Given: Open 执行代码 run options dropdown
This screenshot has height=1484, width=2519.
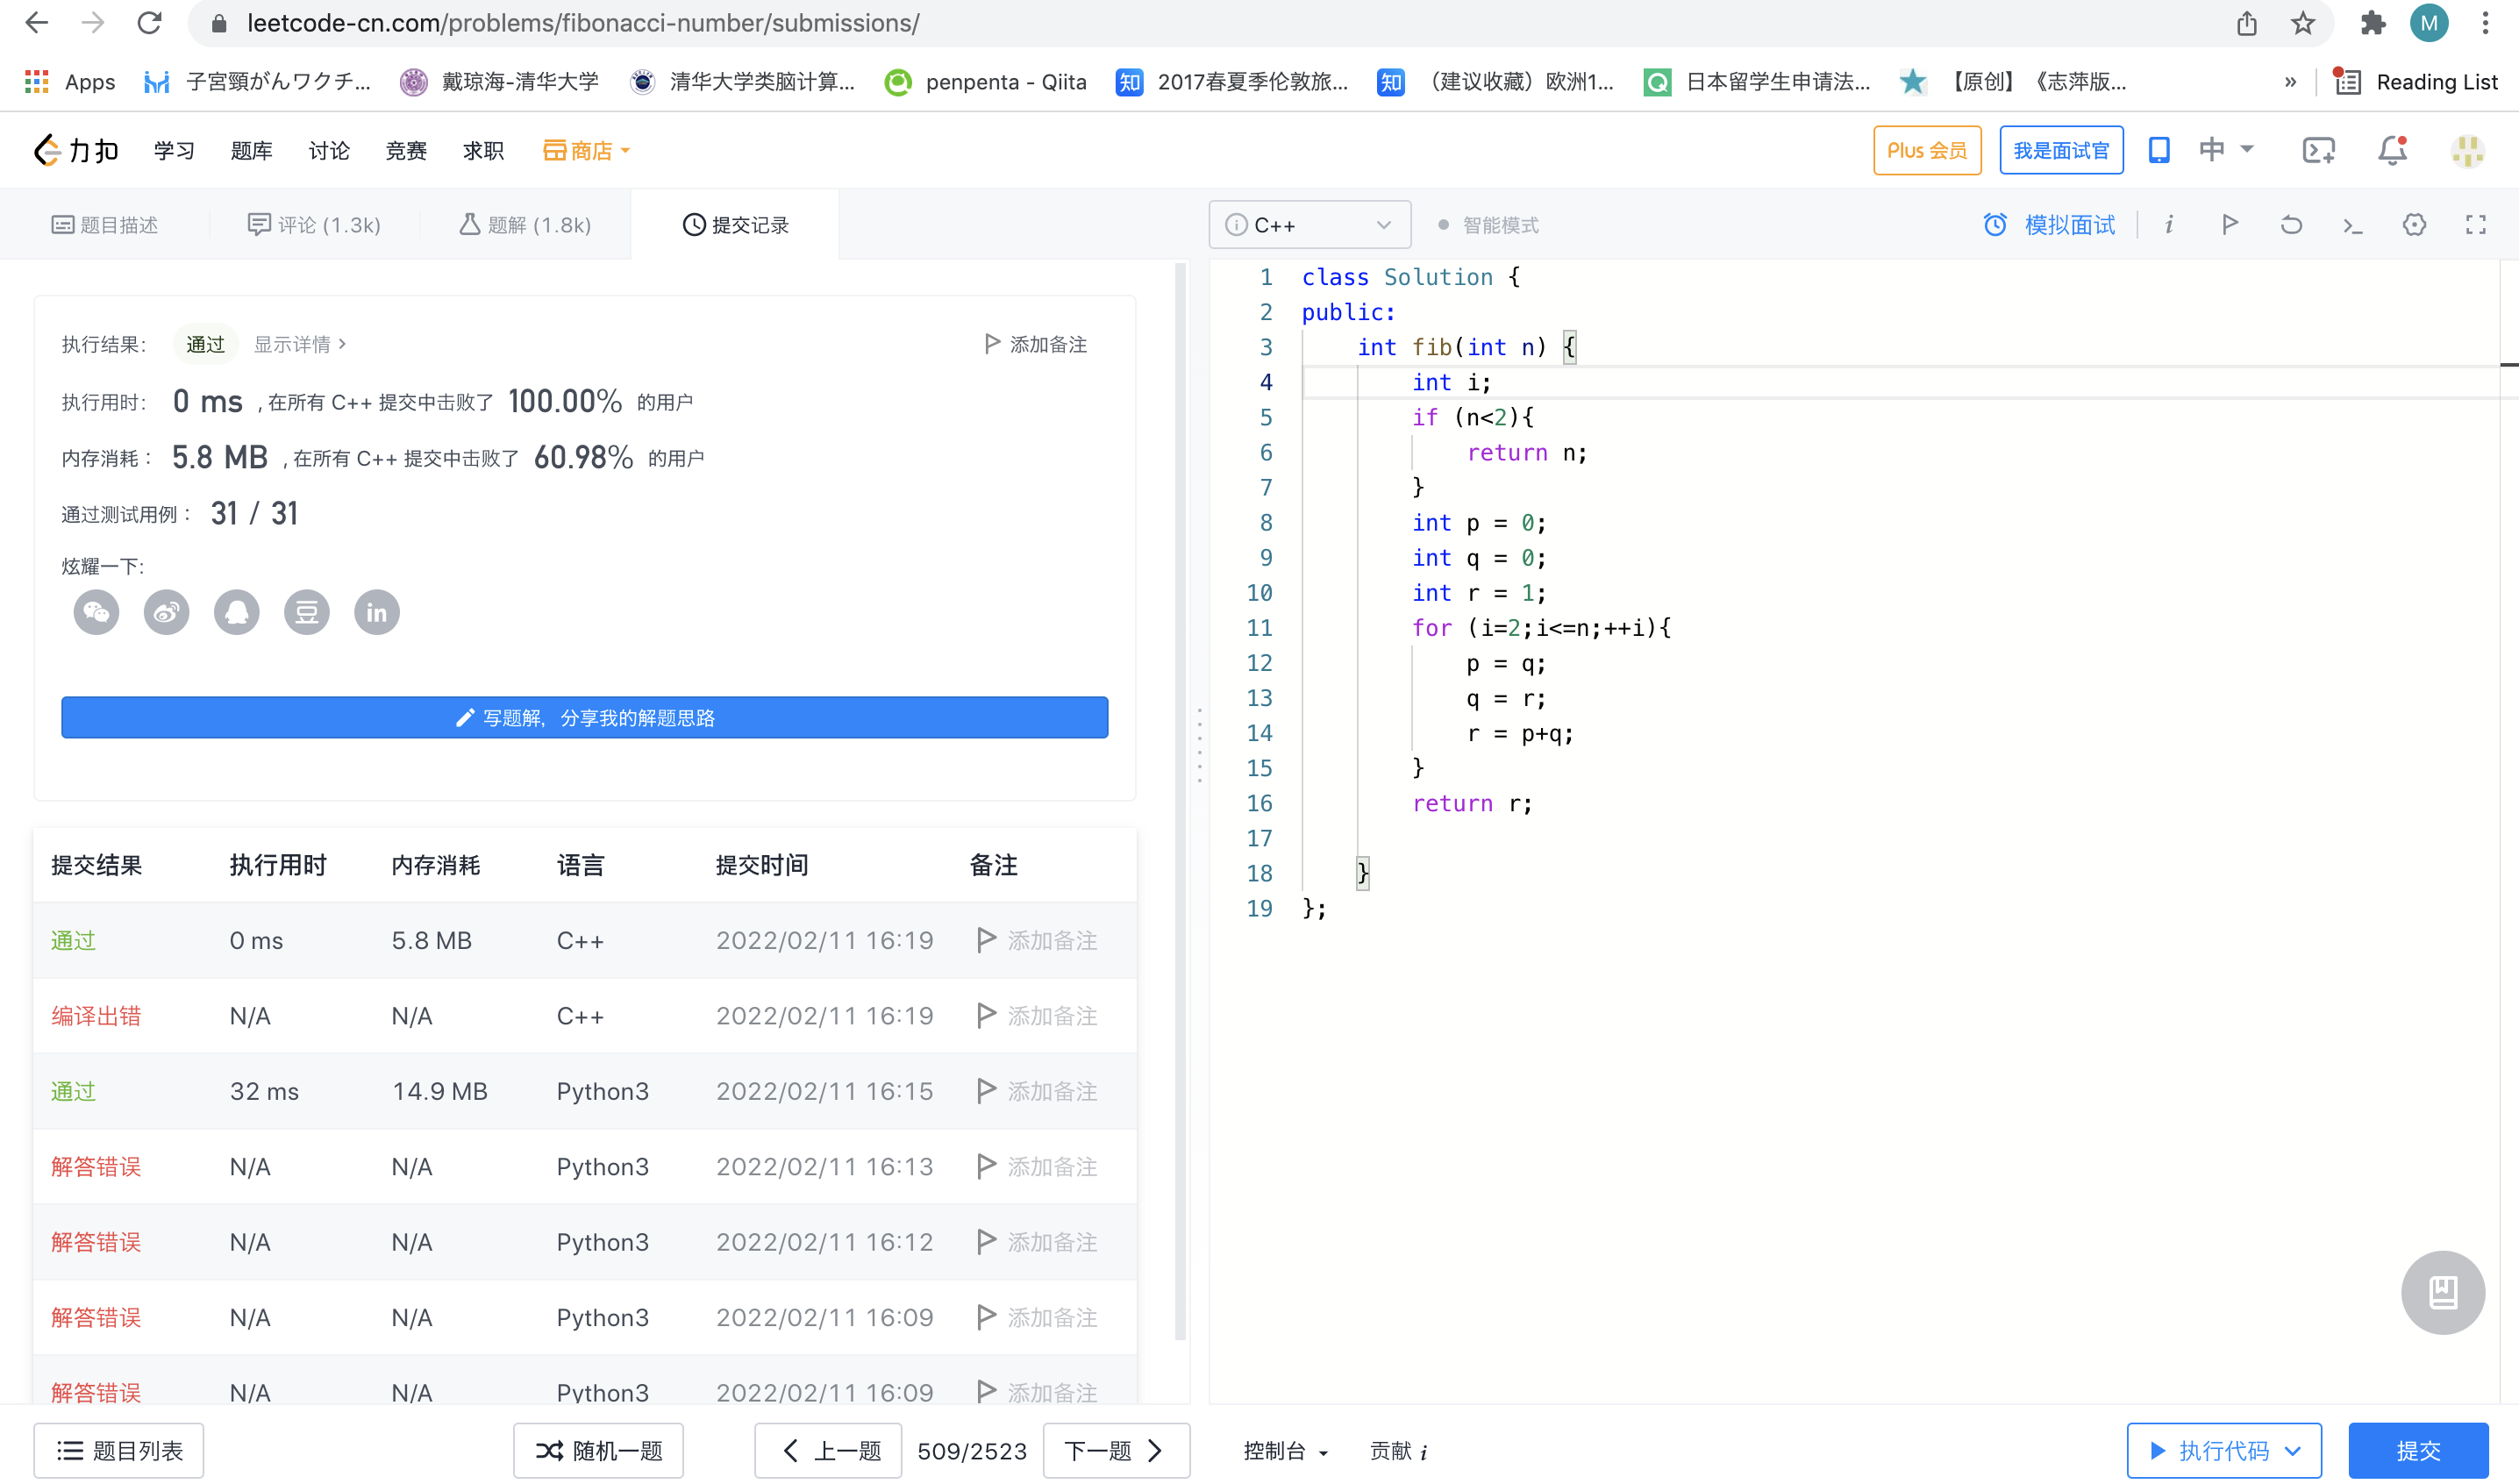Looking at the screenshot, I should [x=2292, y=1450].
